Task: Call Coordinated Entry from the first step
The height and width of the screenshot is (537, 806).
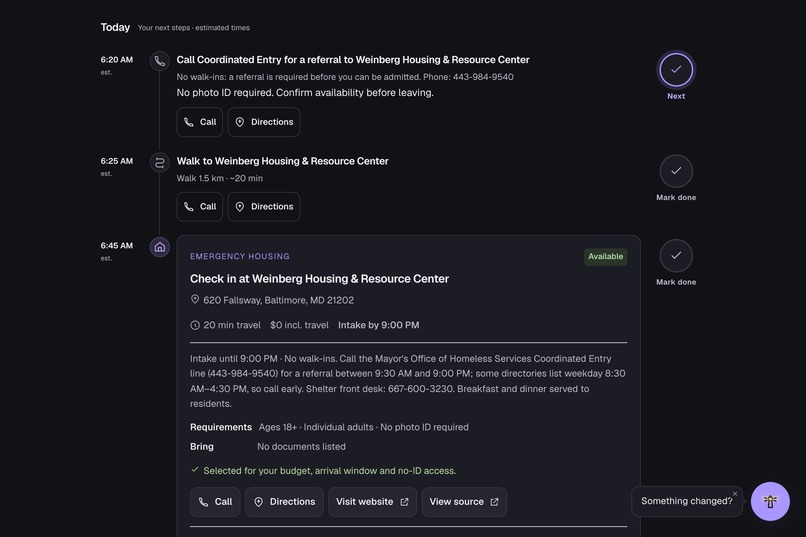Action: pos(199,122)
